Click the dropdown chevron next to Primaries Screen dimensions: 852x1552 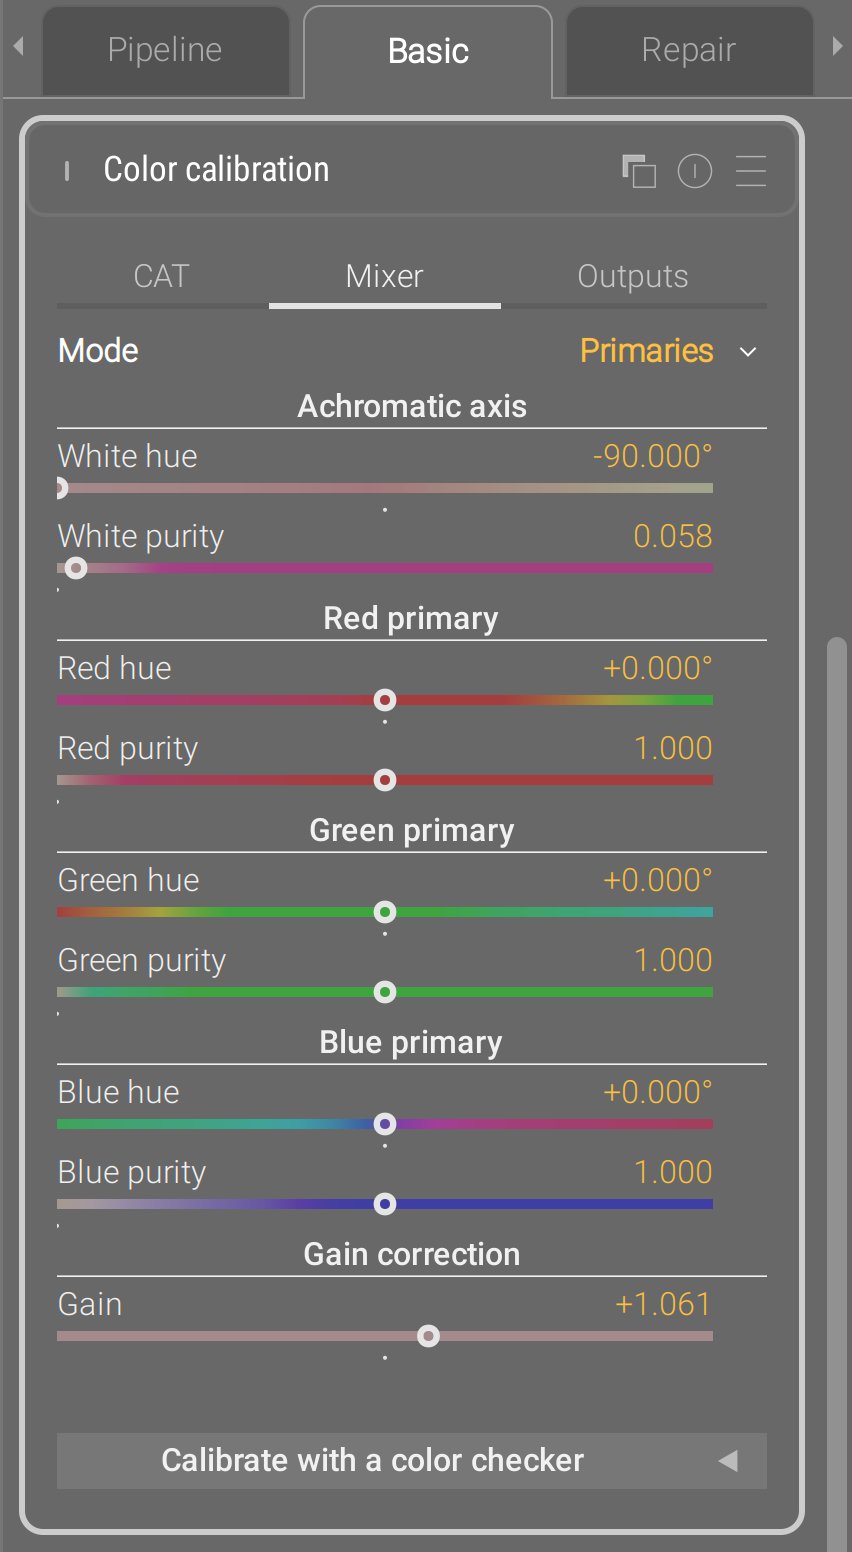pos(748,352)
